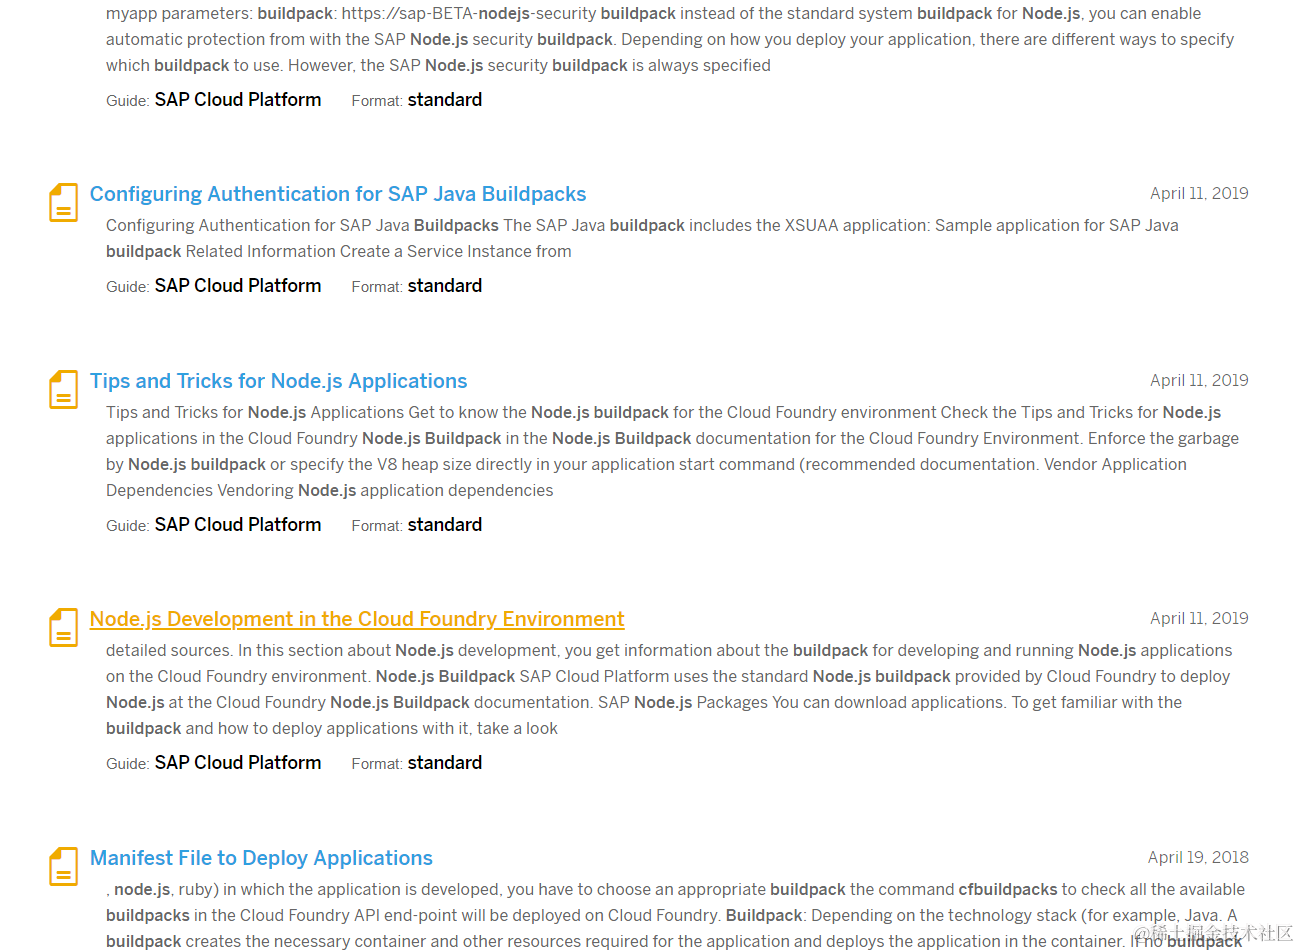Click 'April 19, 2018' date of Manifest File result
Screen dimensions: 1300x950
(x=1198, y=857)
